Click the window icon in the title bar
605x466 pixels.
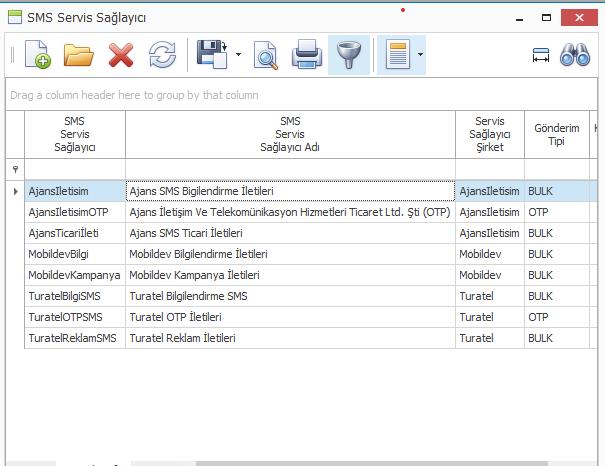15,17
